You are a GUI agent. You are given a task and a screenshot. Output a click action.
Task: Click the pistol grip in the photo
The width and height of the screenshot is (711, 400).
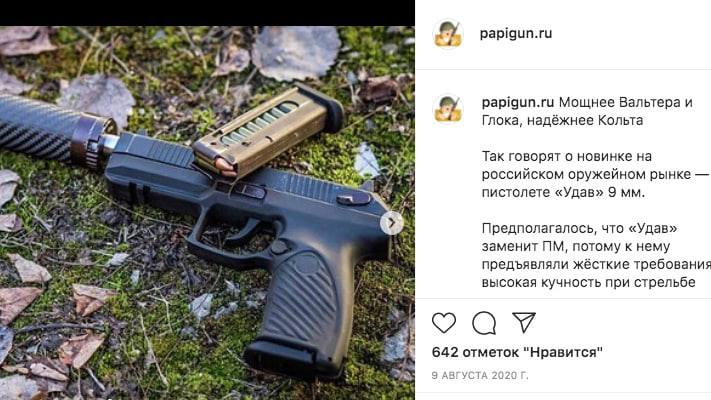[x=301, y=313]
